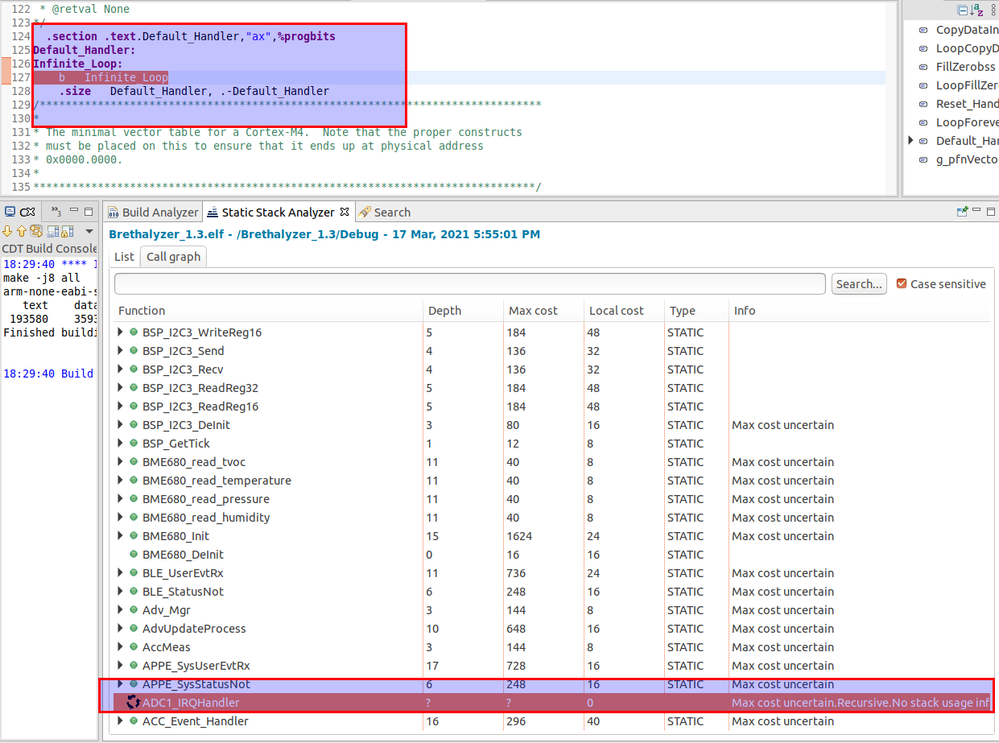Viewport: 999px width, 743px height.
Task: Switch to the Build Analyzer tab
Action: [x=153, y=212]
